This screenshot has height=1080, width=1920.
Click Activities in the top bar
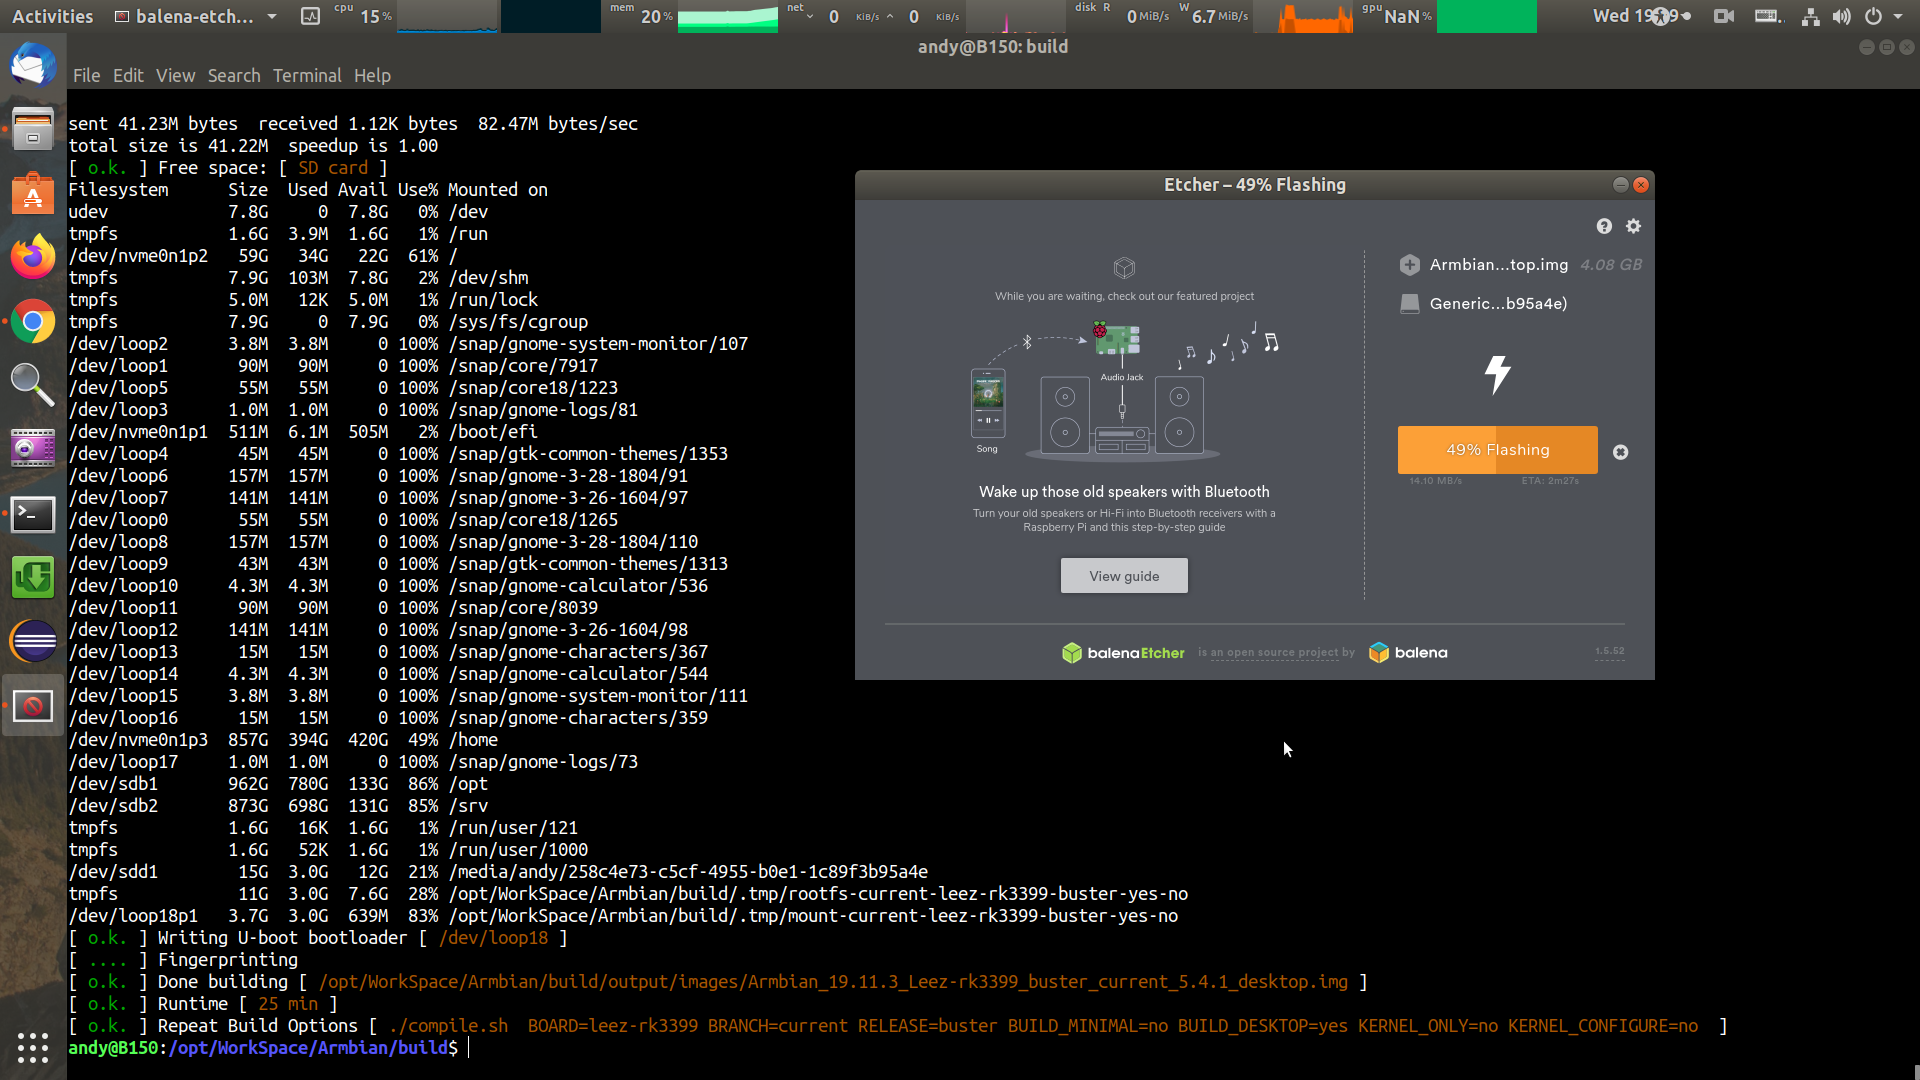(52, 16)
